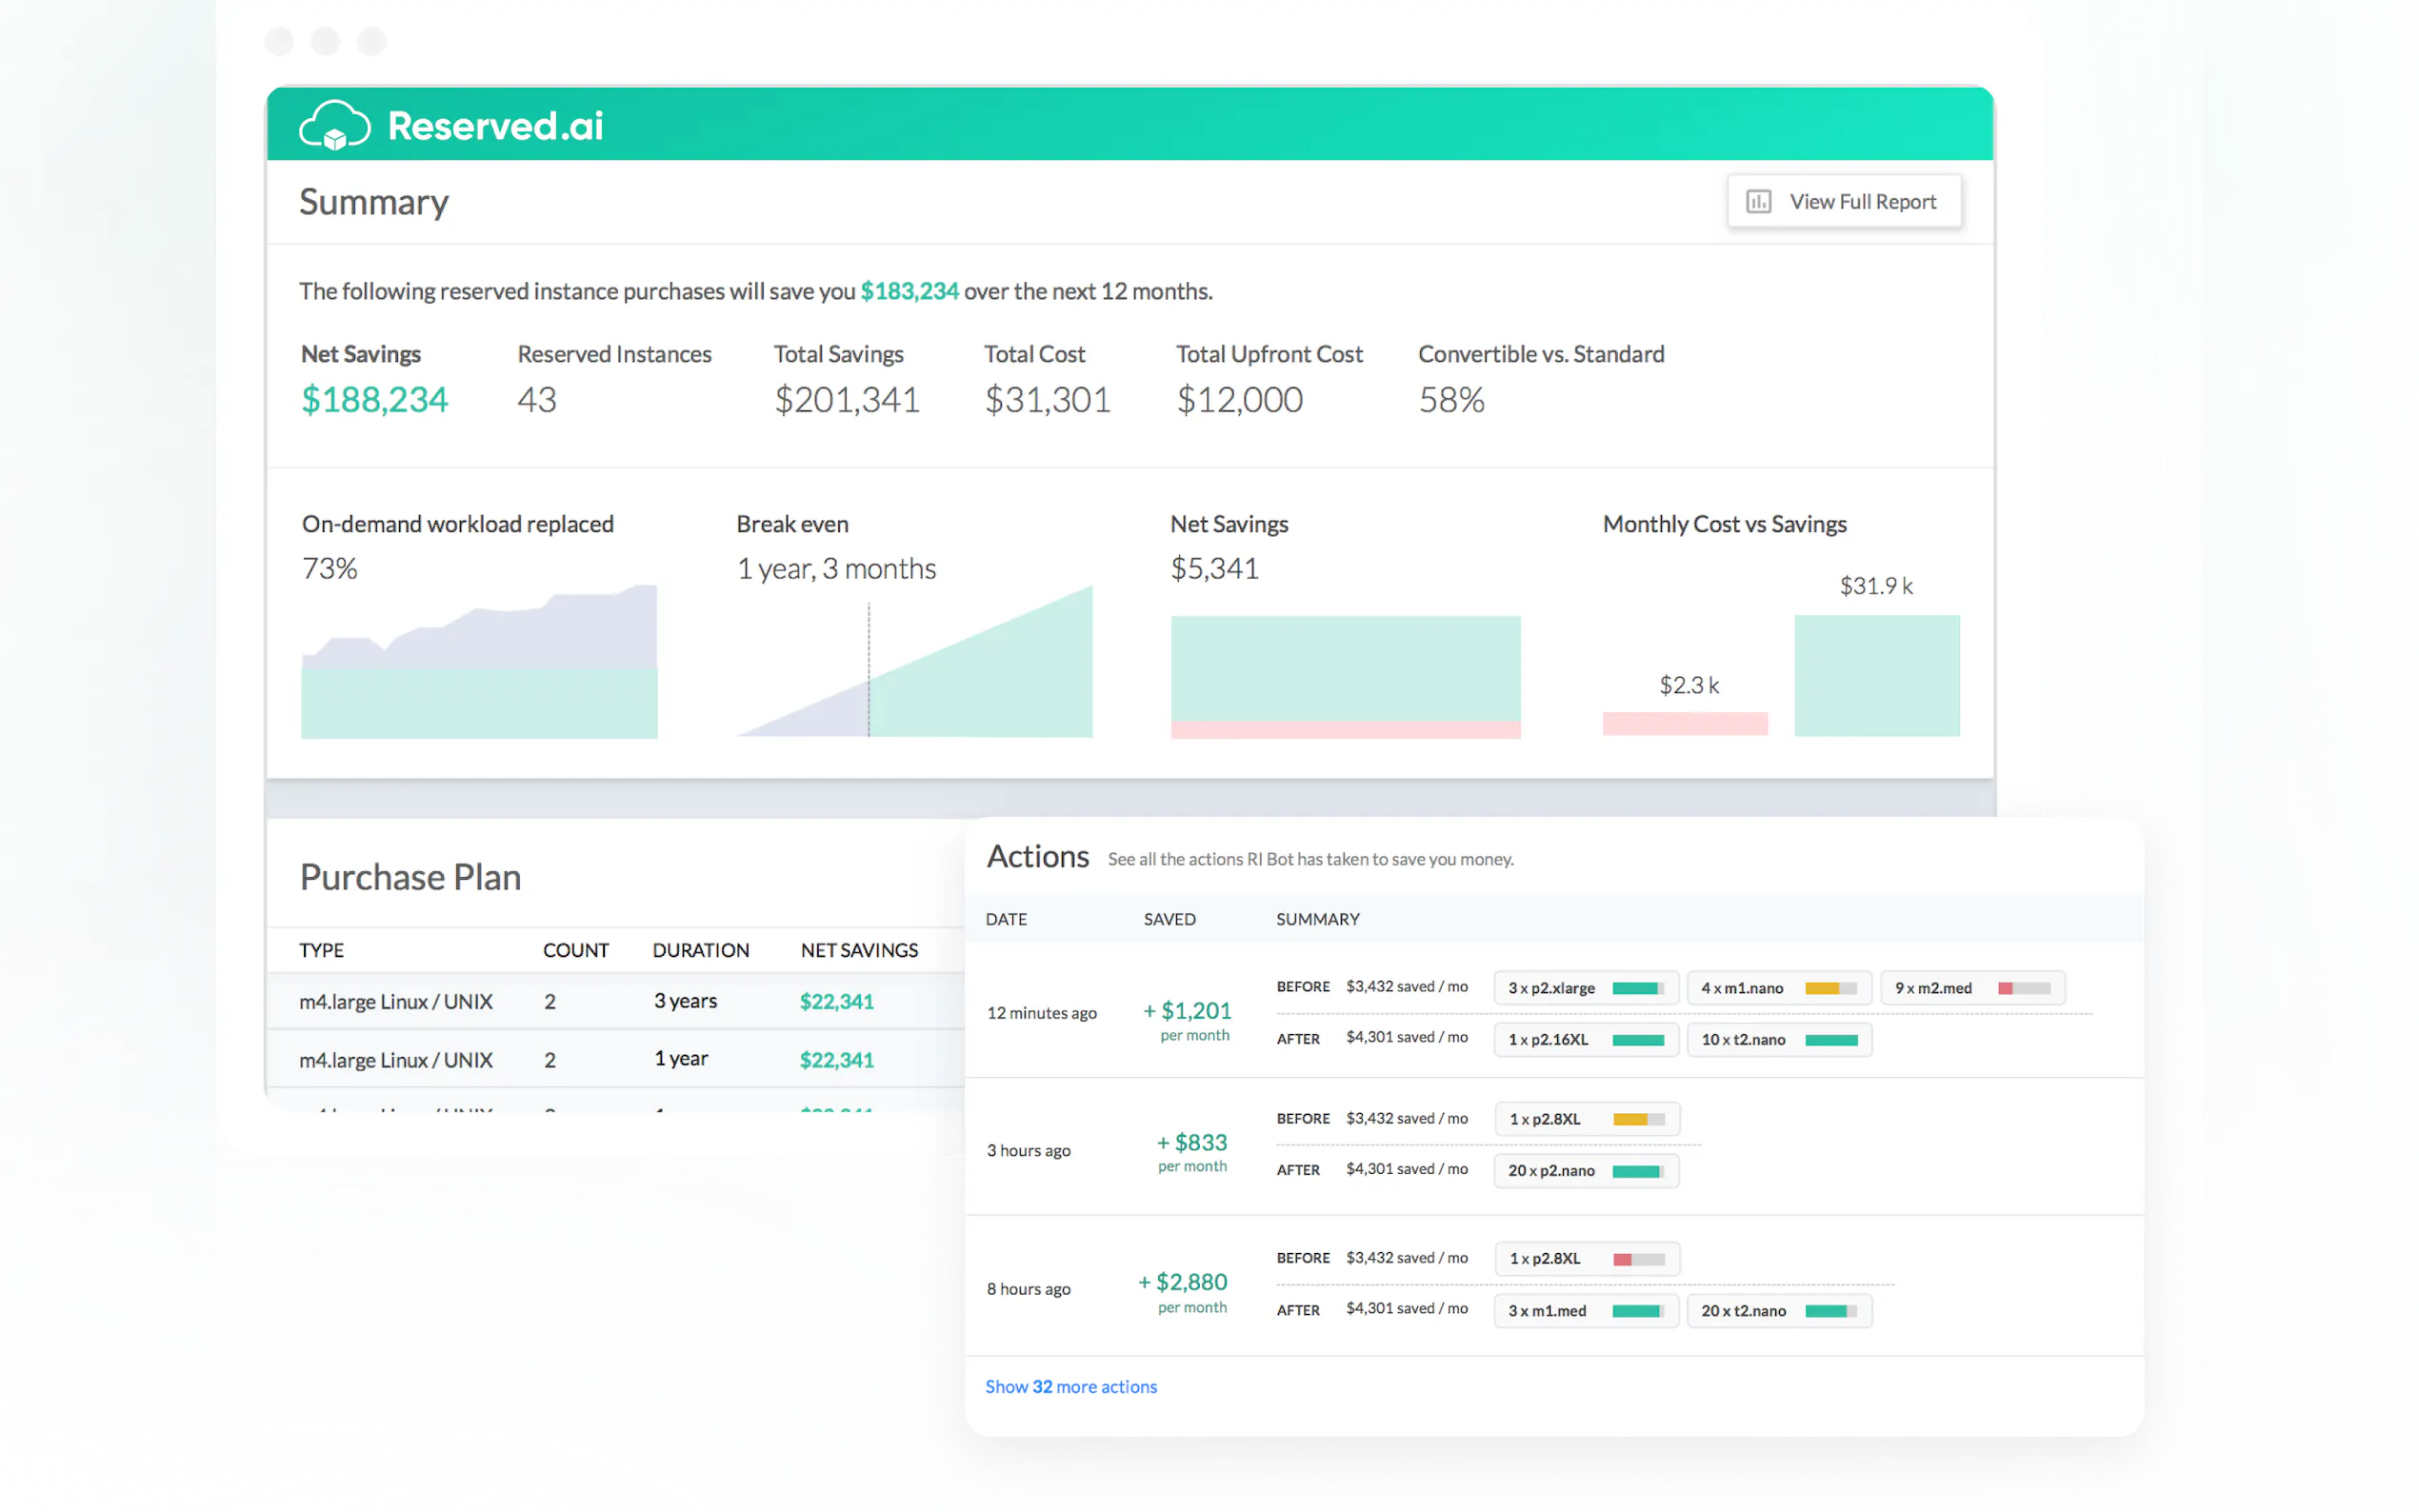Click the NET SAVINGS column header
The image size is (2419, 1512).
(x=859, y=950)
